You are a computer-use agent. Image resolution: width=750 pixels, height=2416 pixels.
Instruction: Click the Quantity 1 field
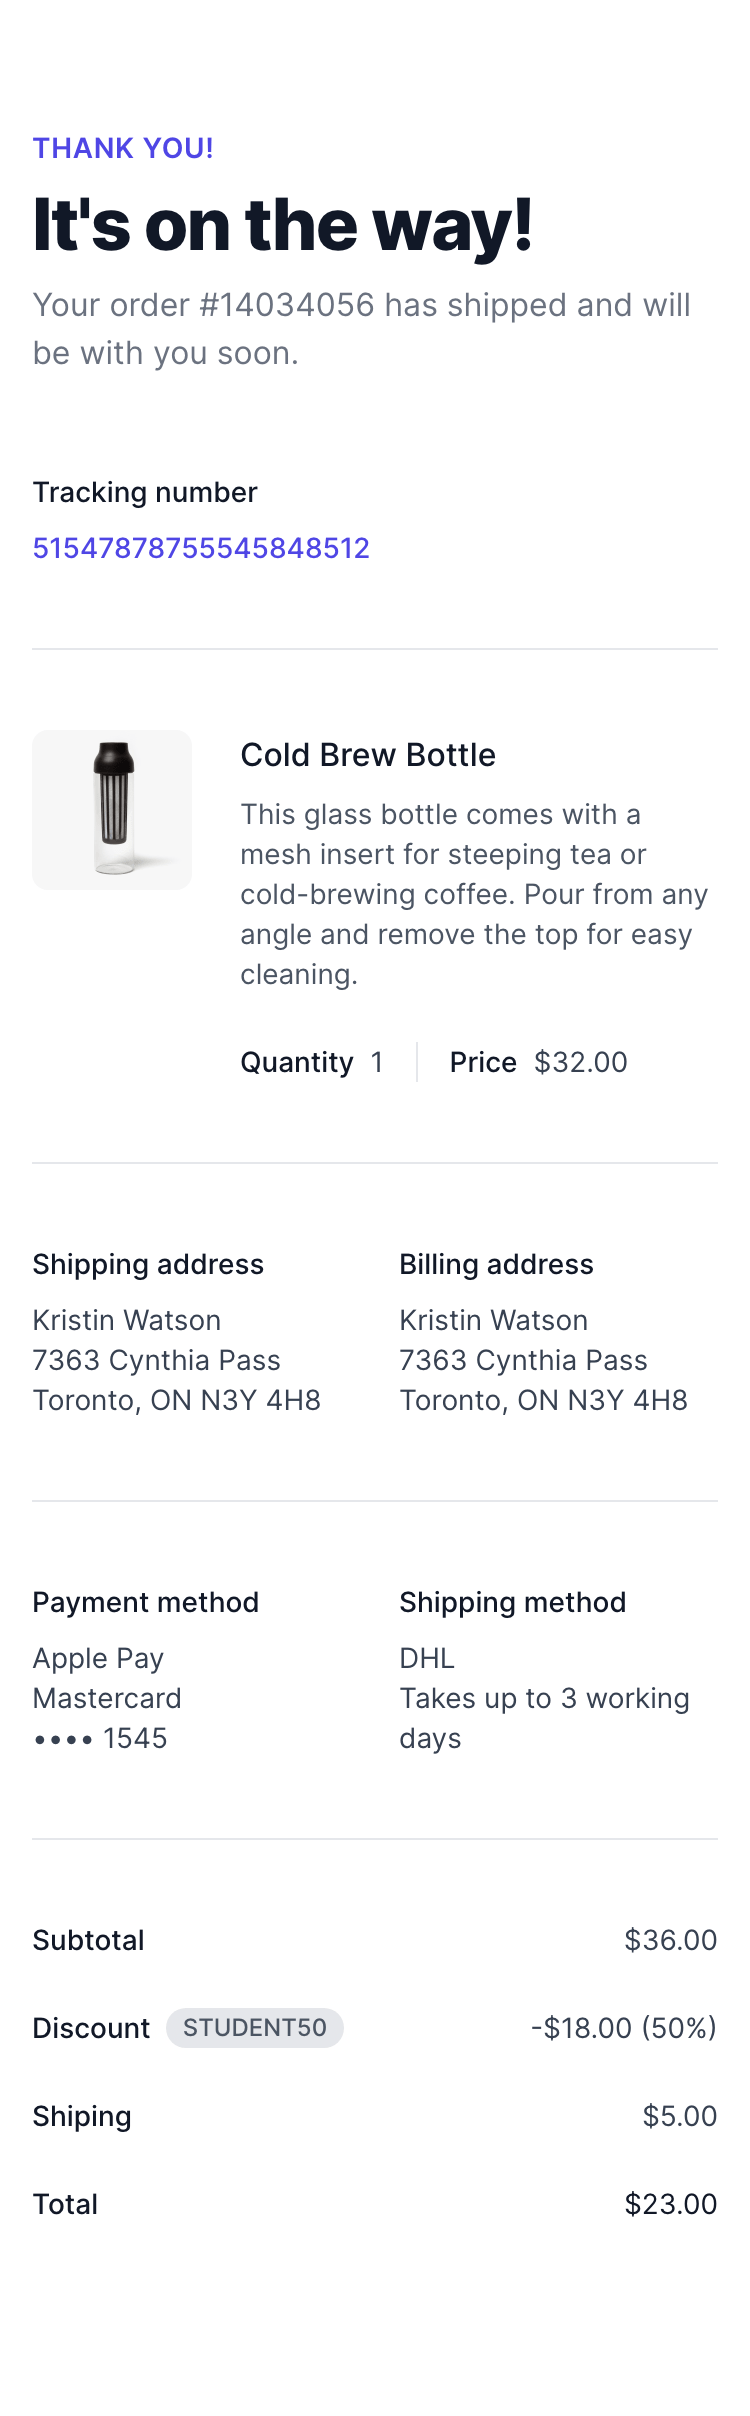click(312, 1062)
